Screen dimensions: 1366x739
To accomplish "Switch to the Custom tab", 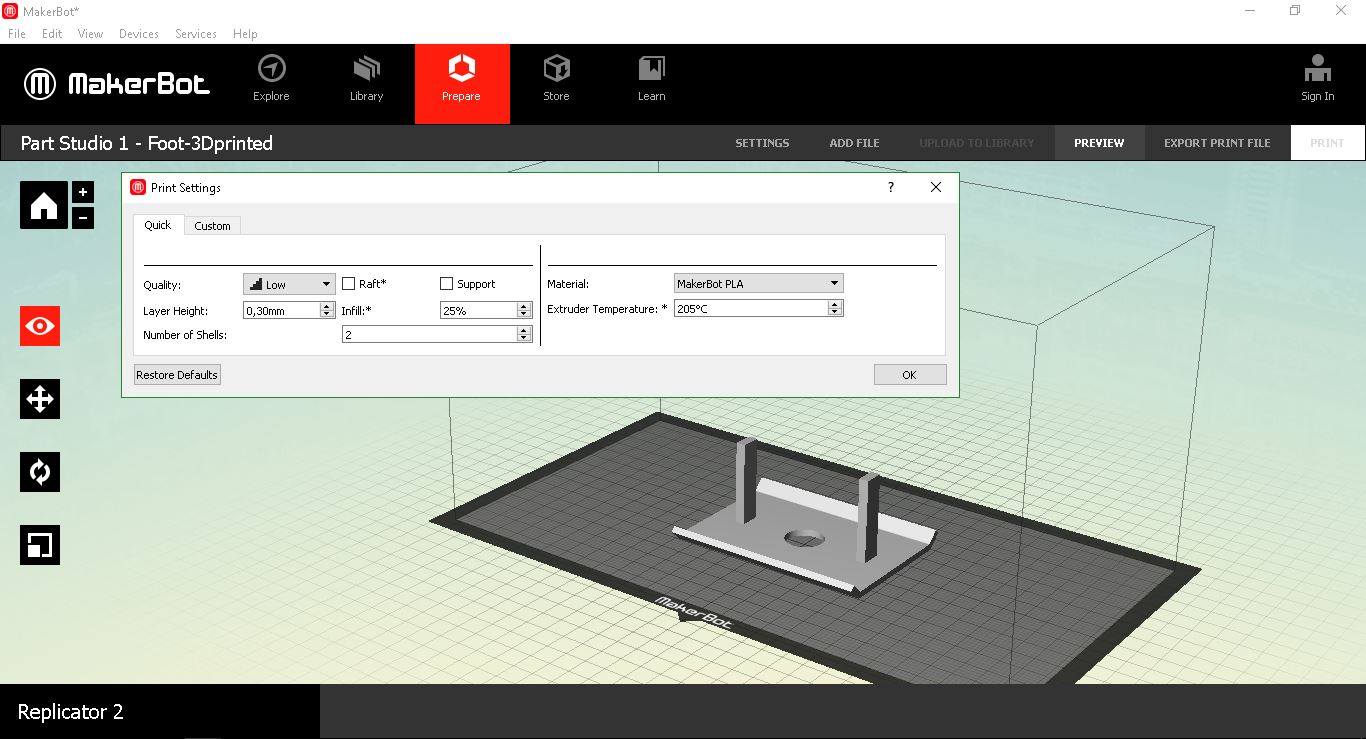I will 212,226.
